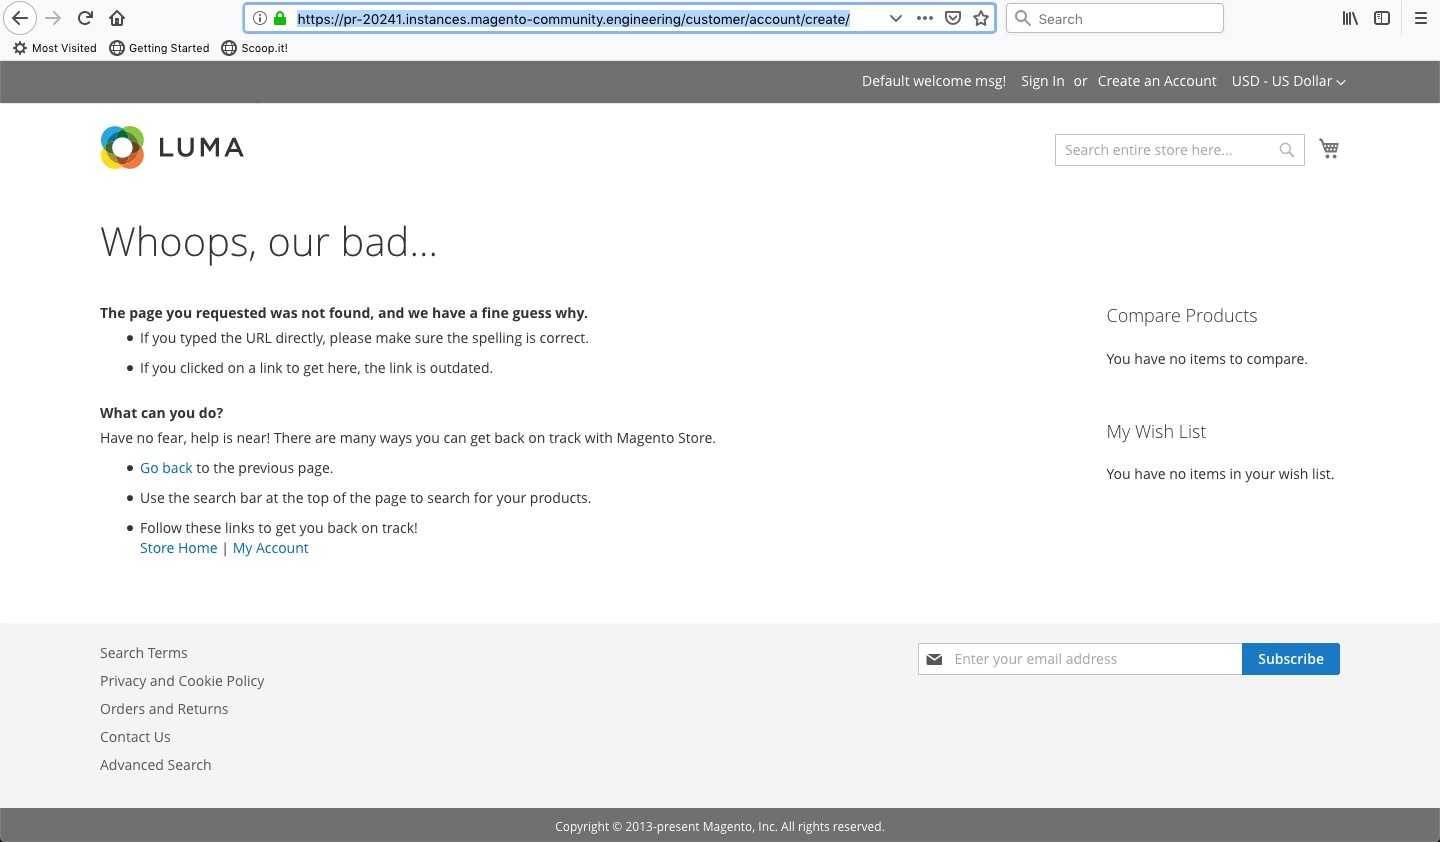
Task: Reload the page with the refresh icon
Action: (x=85, y=18)
